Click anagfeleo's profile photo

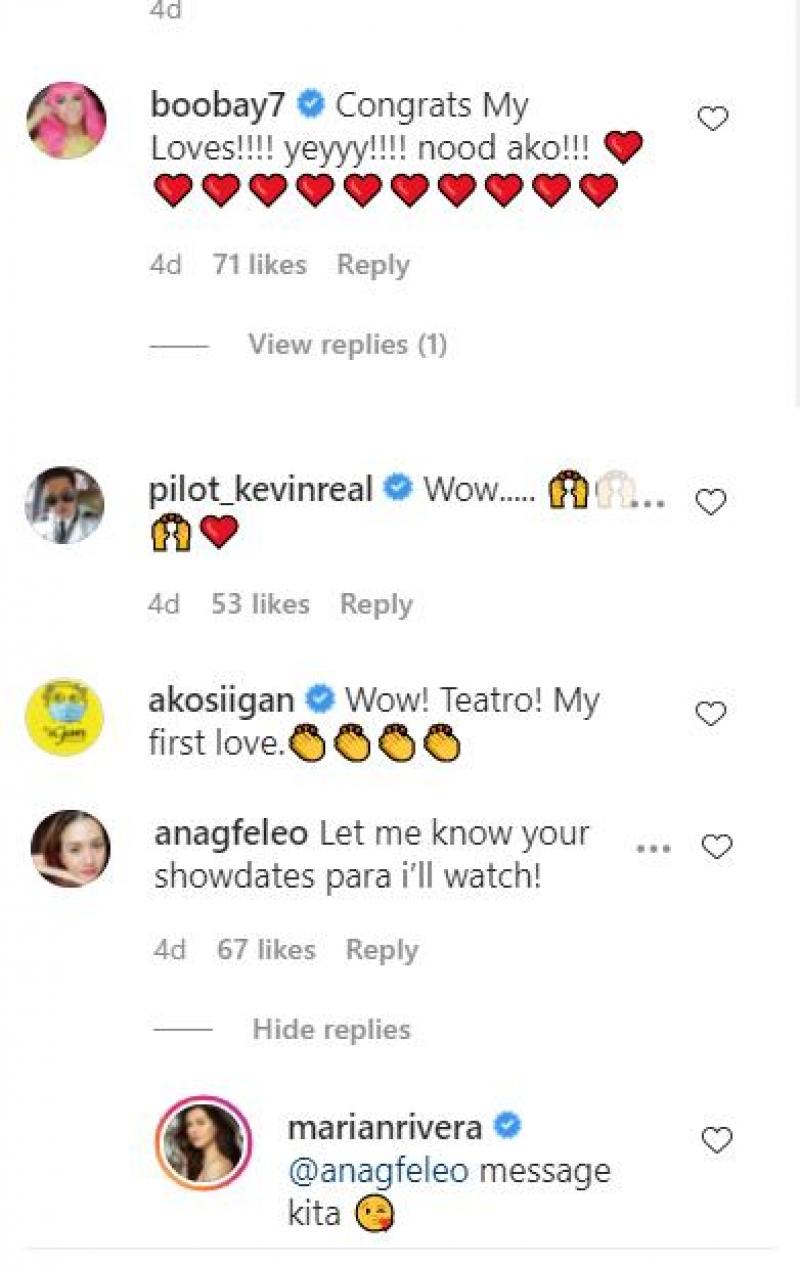pos(70,848)
